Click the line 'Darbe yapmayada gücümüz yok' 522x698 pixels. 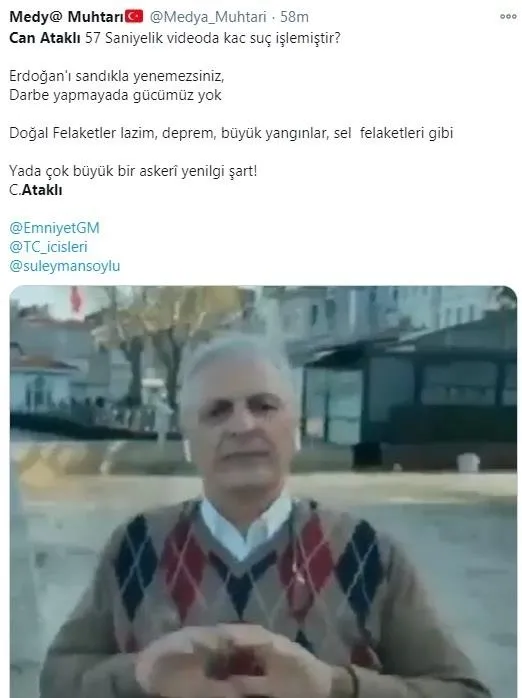(115, 95)
